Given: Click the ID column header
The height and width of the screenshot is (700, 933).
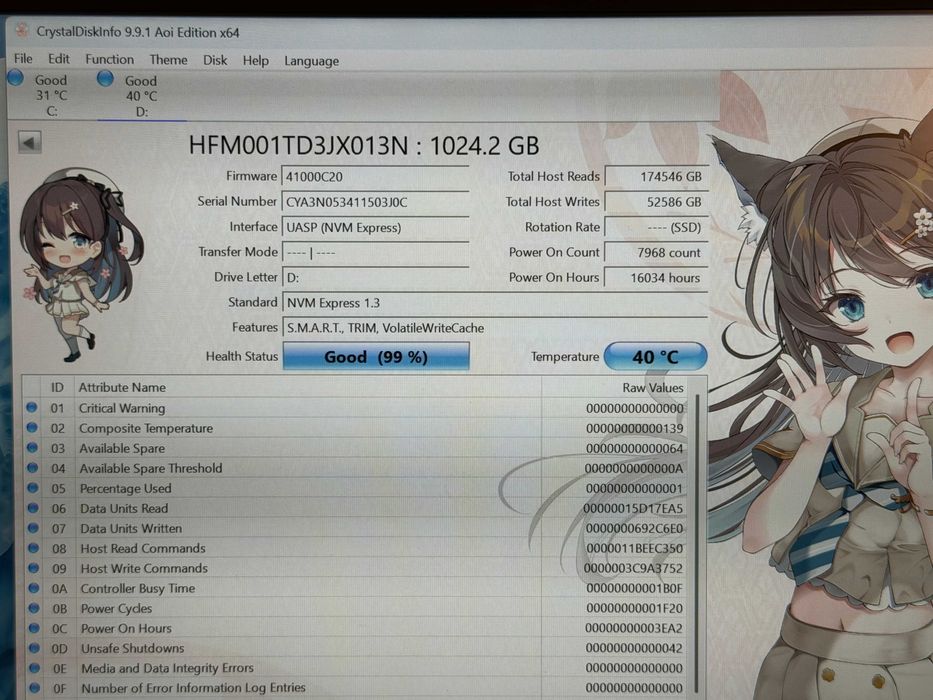Looking at the screenshot, I should [57, 388].
